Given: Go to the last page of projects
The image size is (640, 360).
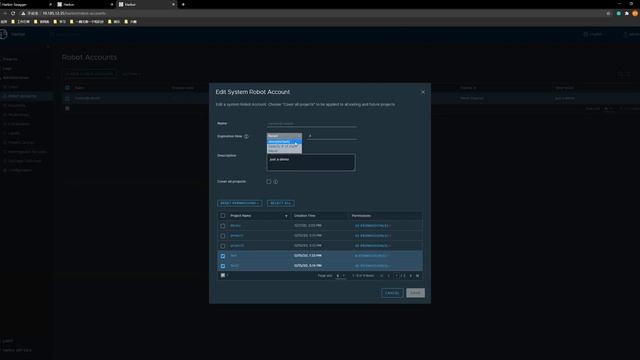Looking at the screenshot, I should (418, 276).
